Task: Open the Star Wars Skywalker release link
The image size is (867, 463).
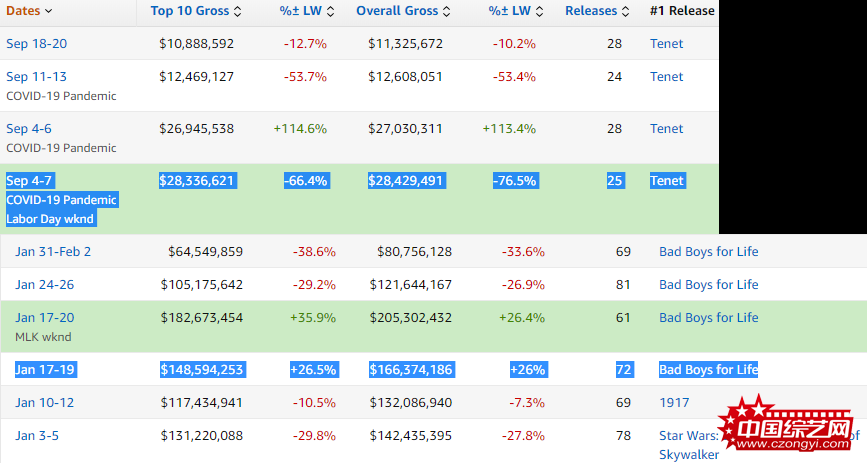Action: (x=689, y=445)
